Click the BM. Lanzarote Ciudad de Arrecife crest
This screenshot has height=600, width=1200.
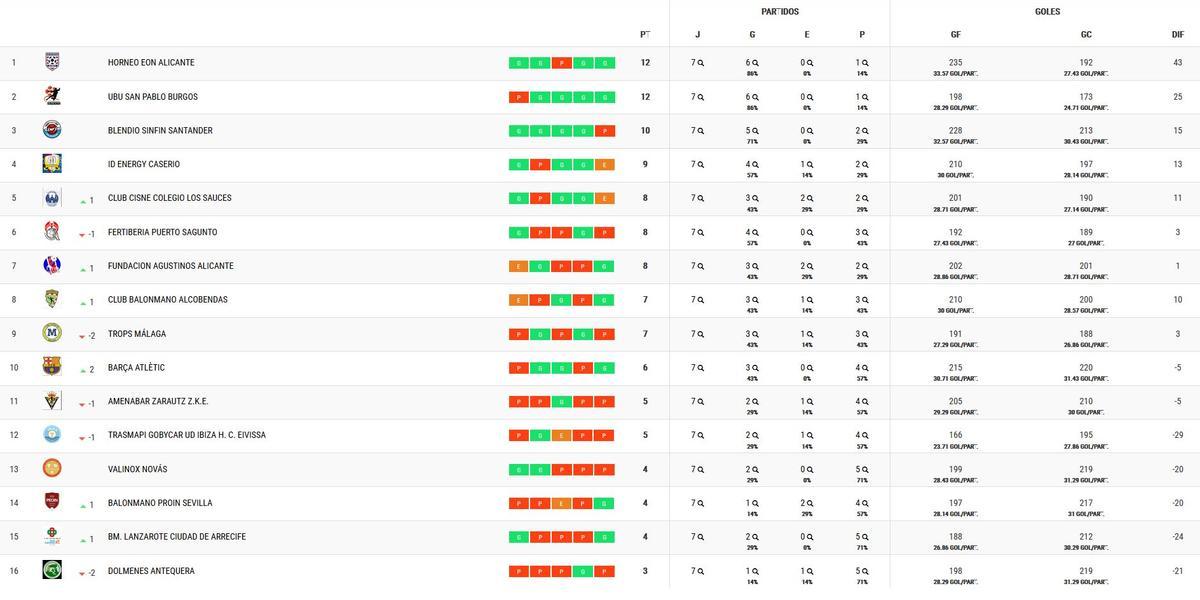(x=51, y=536)
